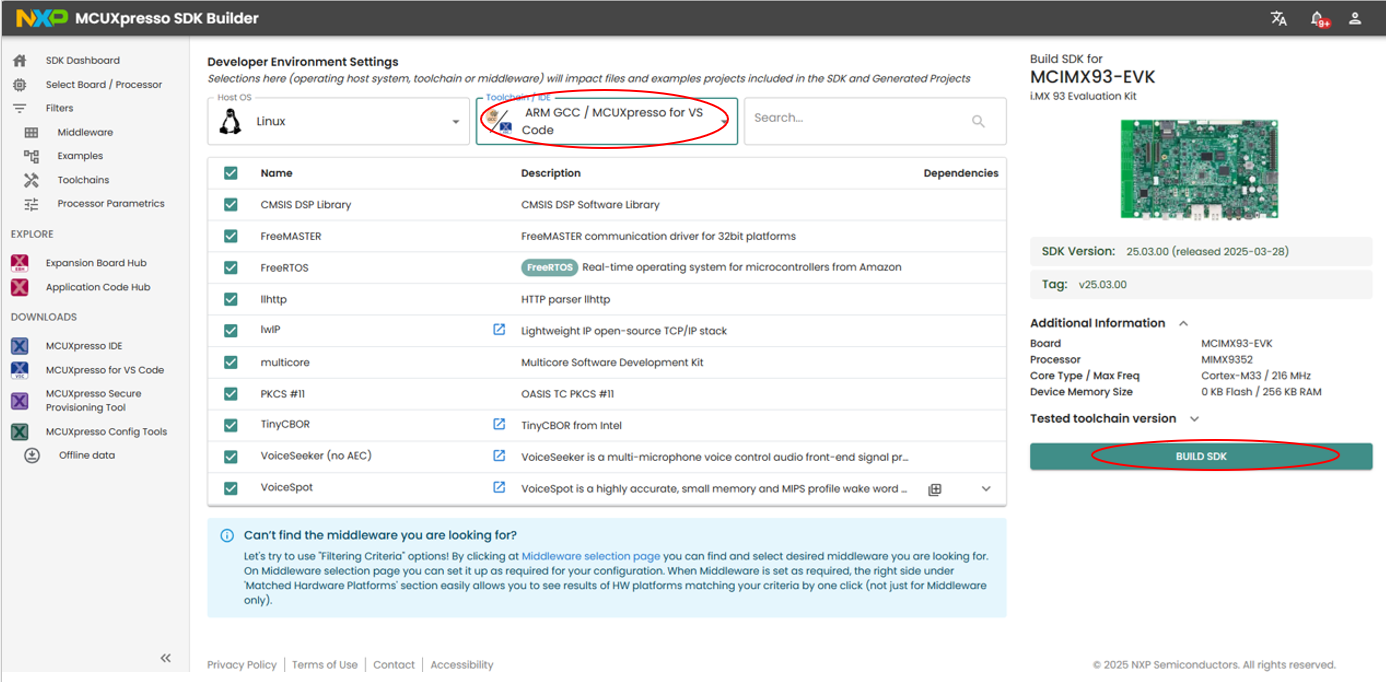Click the BUILD SDK button
This screenshot has width=1386, height=682.
1201,456
